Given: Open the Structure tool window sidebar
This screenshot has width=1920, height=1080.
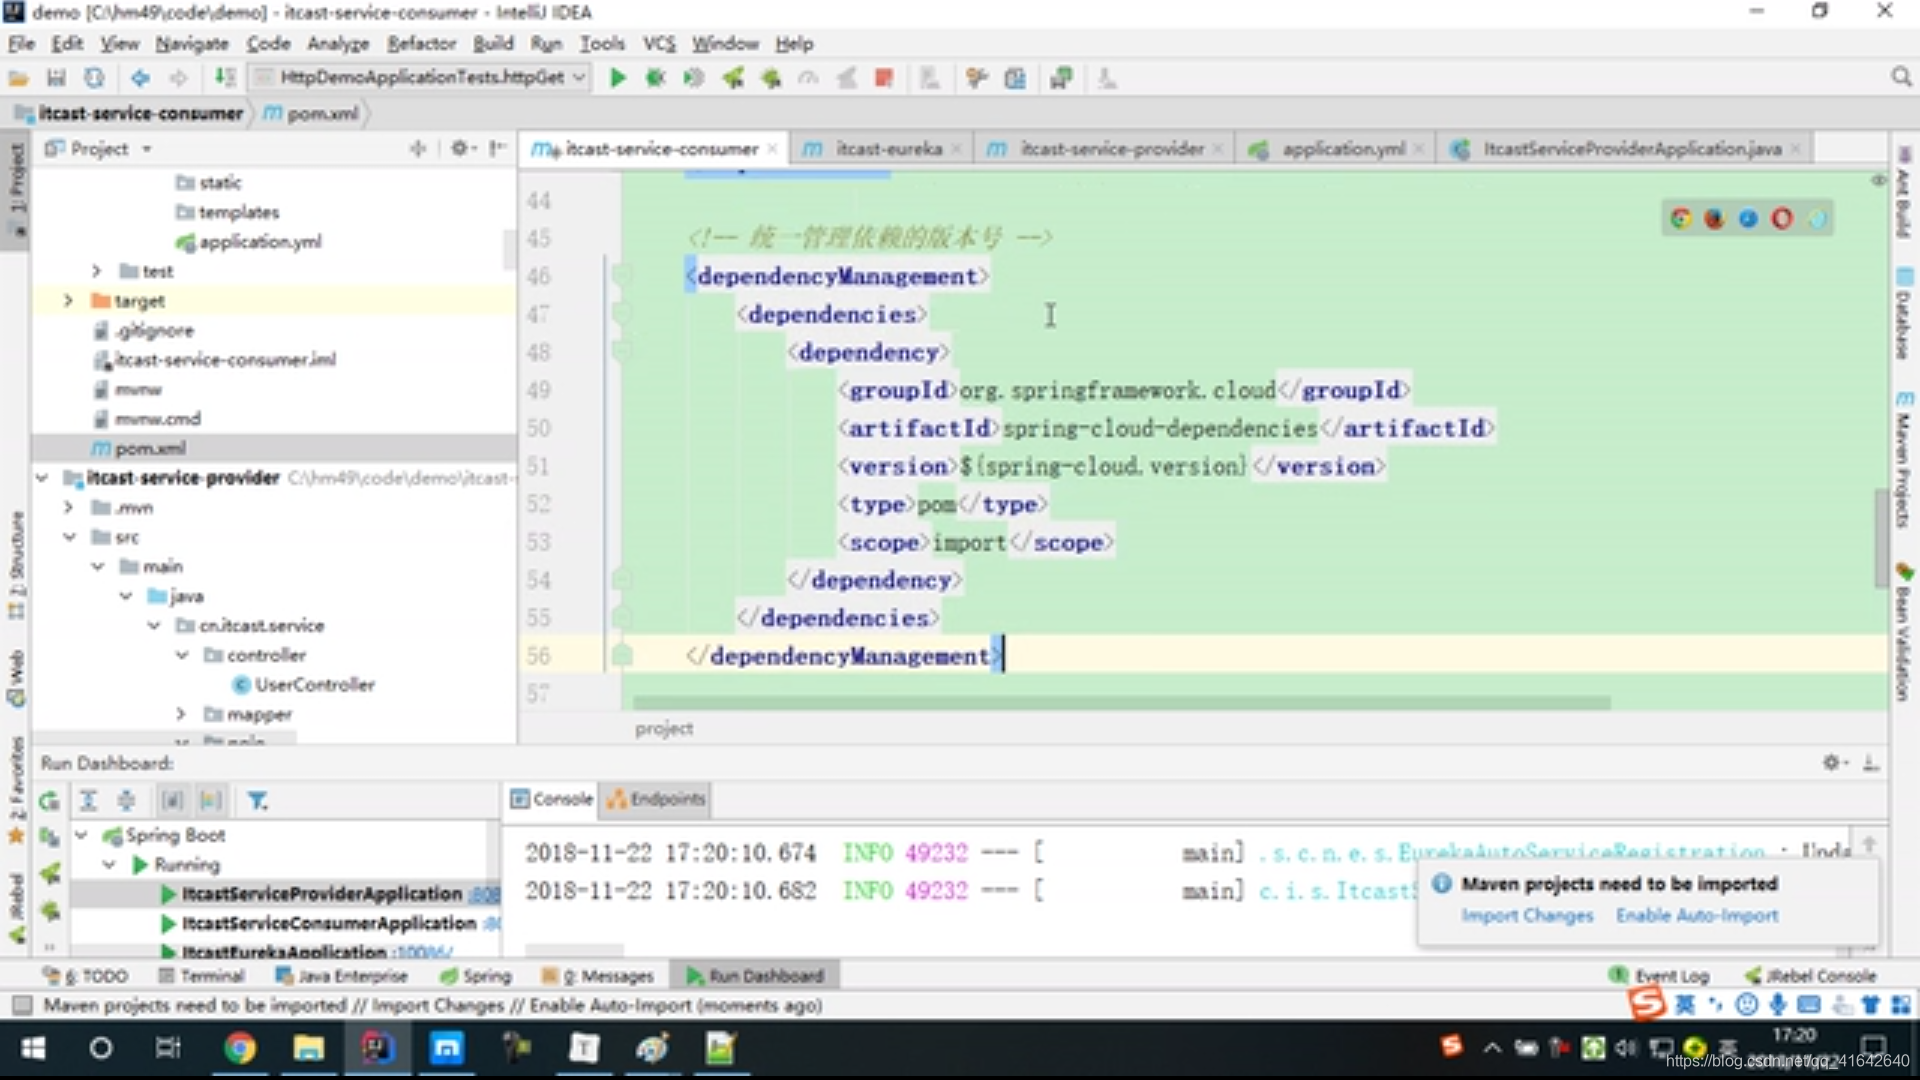Looking at the screenshot, I should [16, 566].
